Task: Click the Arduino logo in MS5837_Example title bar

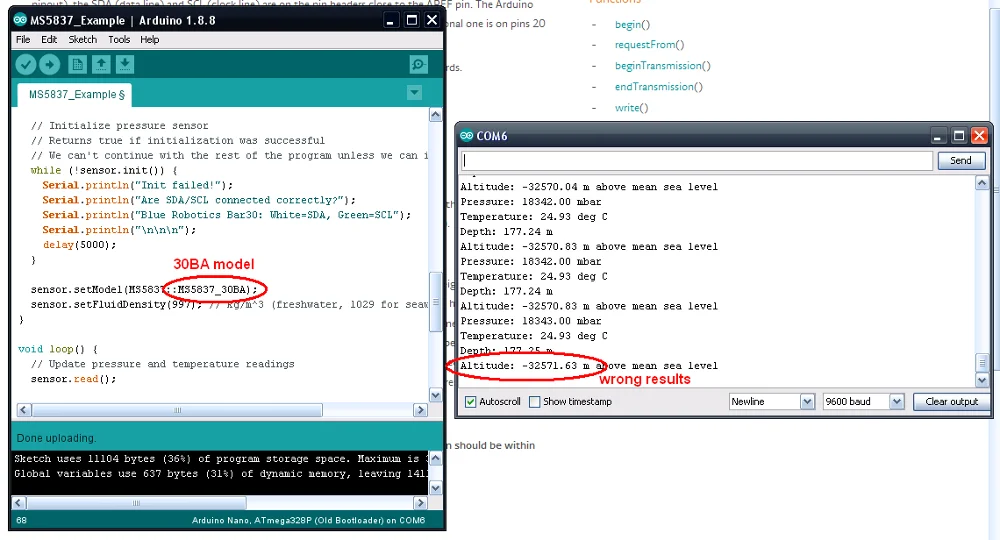Action: (20, 20)
